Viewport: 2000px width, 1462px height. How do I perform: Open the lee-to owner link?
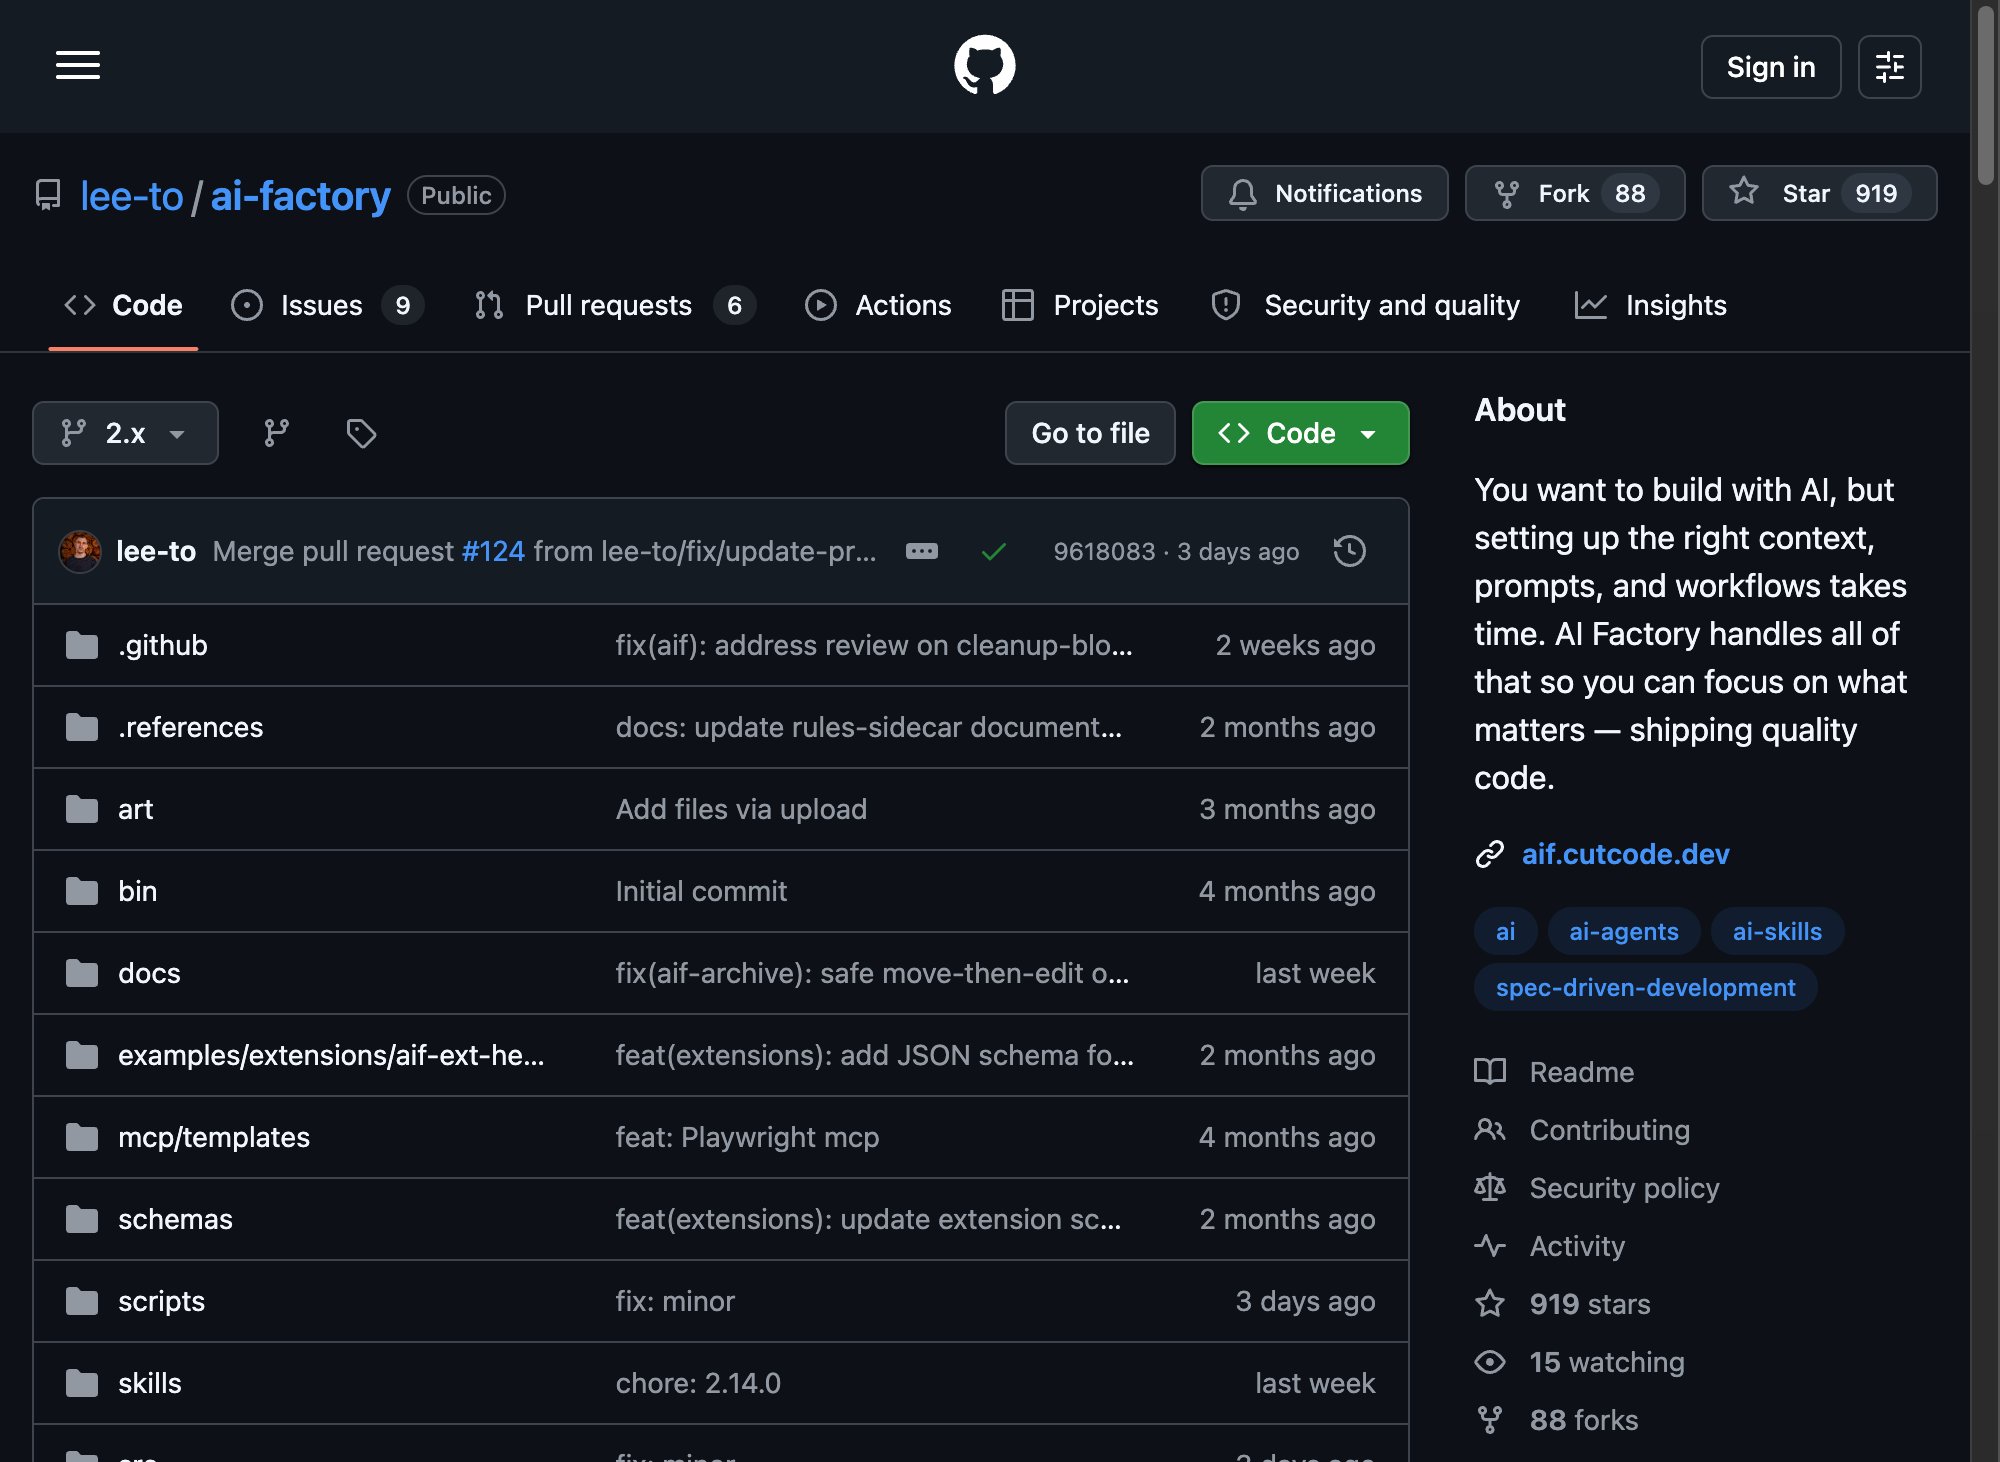point(132,196)
